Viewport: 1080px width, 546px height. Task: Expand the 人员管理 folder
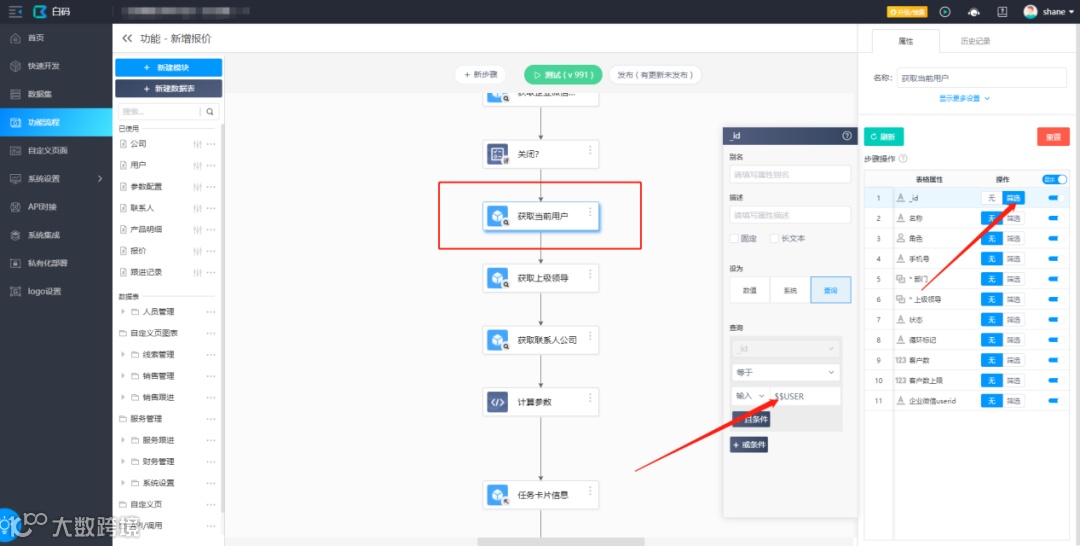point(123,312)
